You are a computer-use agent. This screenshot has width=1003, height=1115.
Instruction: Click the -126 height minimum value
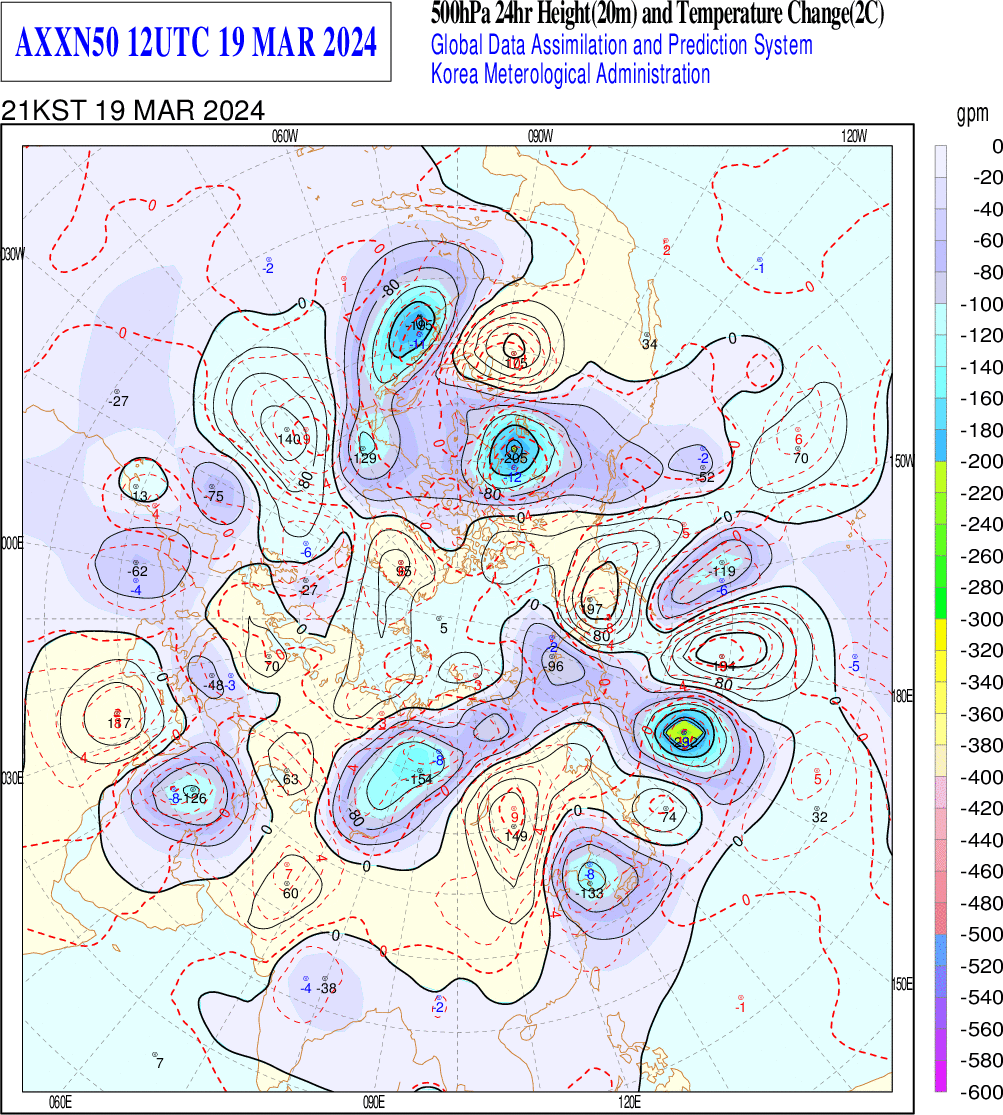point(193,798)
